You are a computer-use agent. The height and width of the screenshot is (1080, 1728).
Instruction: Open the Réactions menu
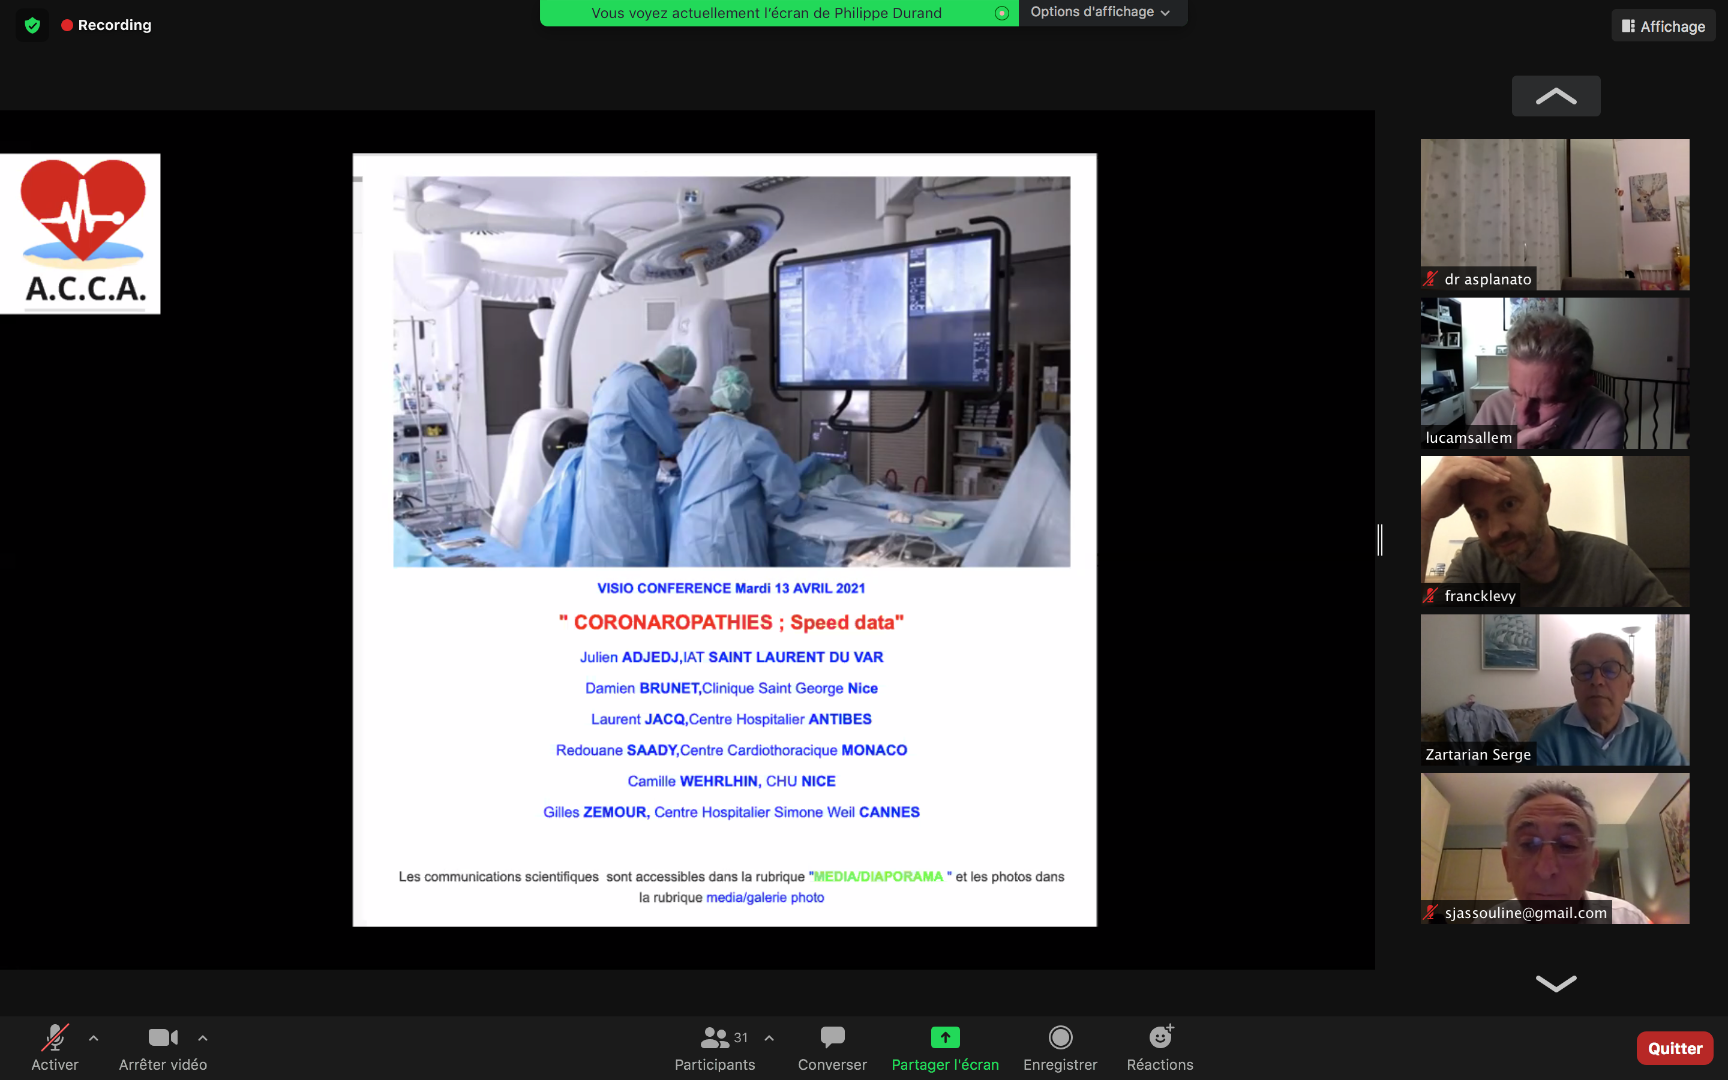pos(1160,1047)
